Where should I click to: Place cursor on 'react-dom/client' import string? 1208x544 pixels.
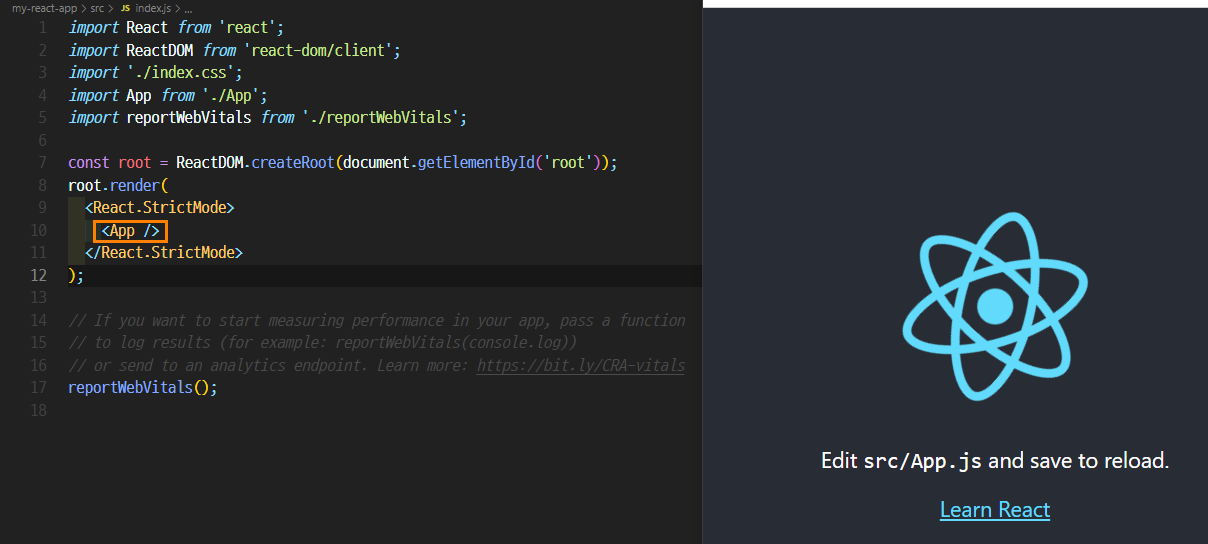pos(321,50)
